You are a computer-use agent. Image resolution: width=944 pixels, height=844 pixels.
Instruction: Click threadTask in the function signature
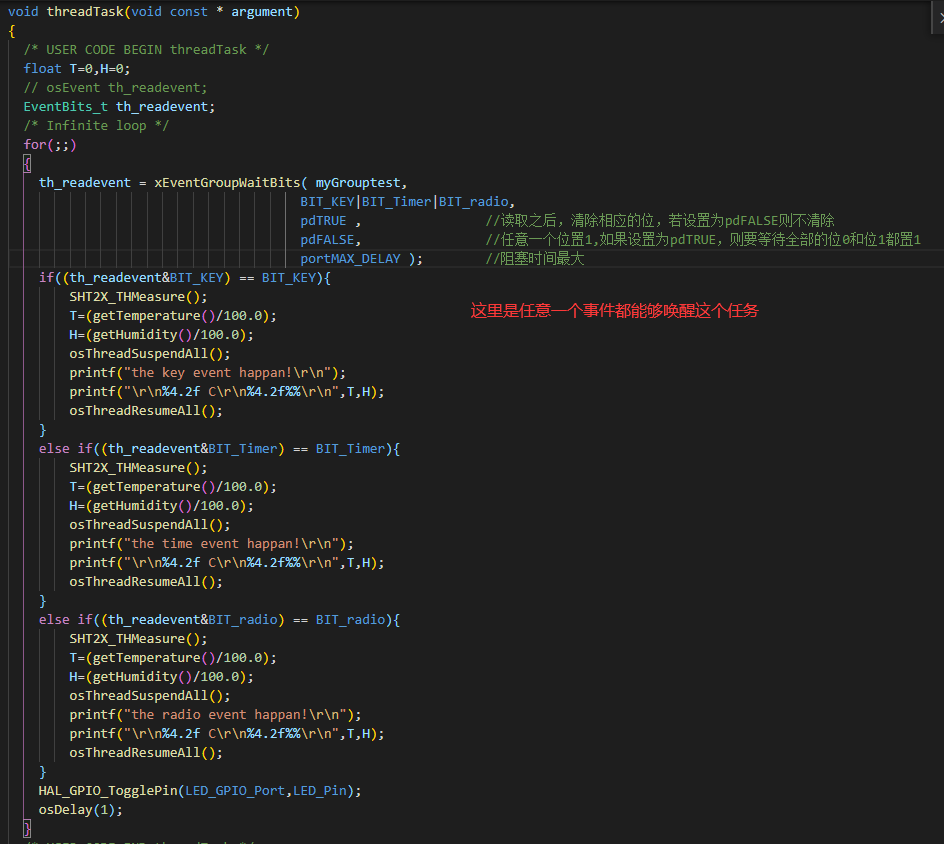pos(85,11)
